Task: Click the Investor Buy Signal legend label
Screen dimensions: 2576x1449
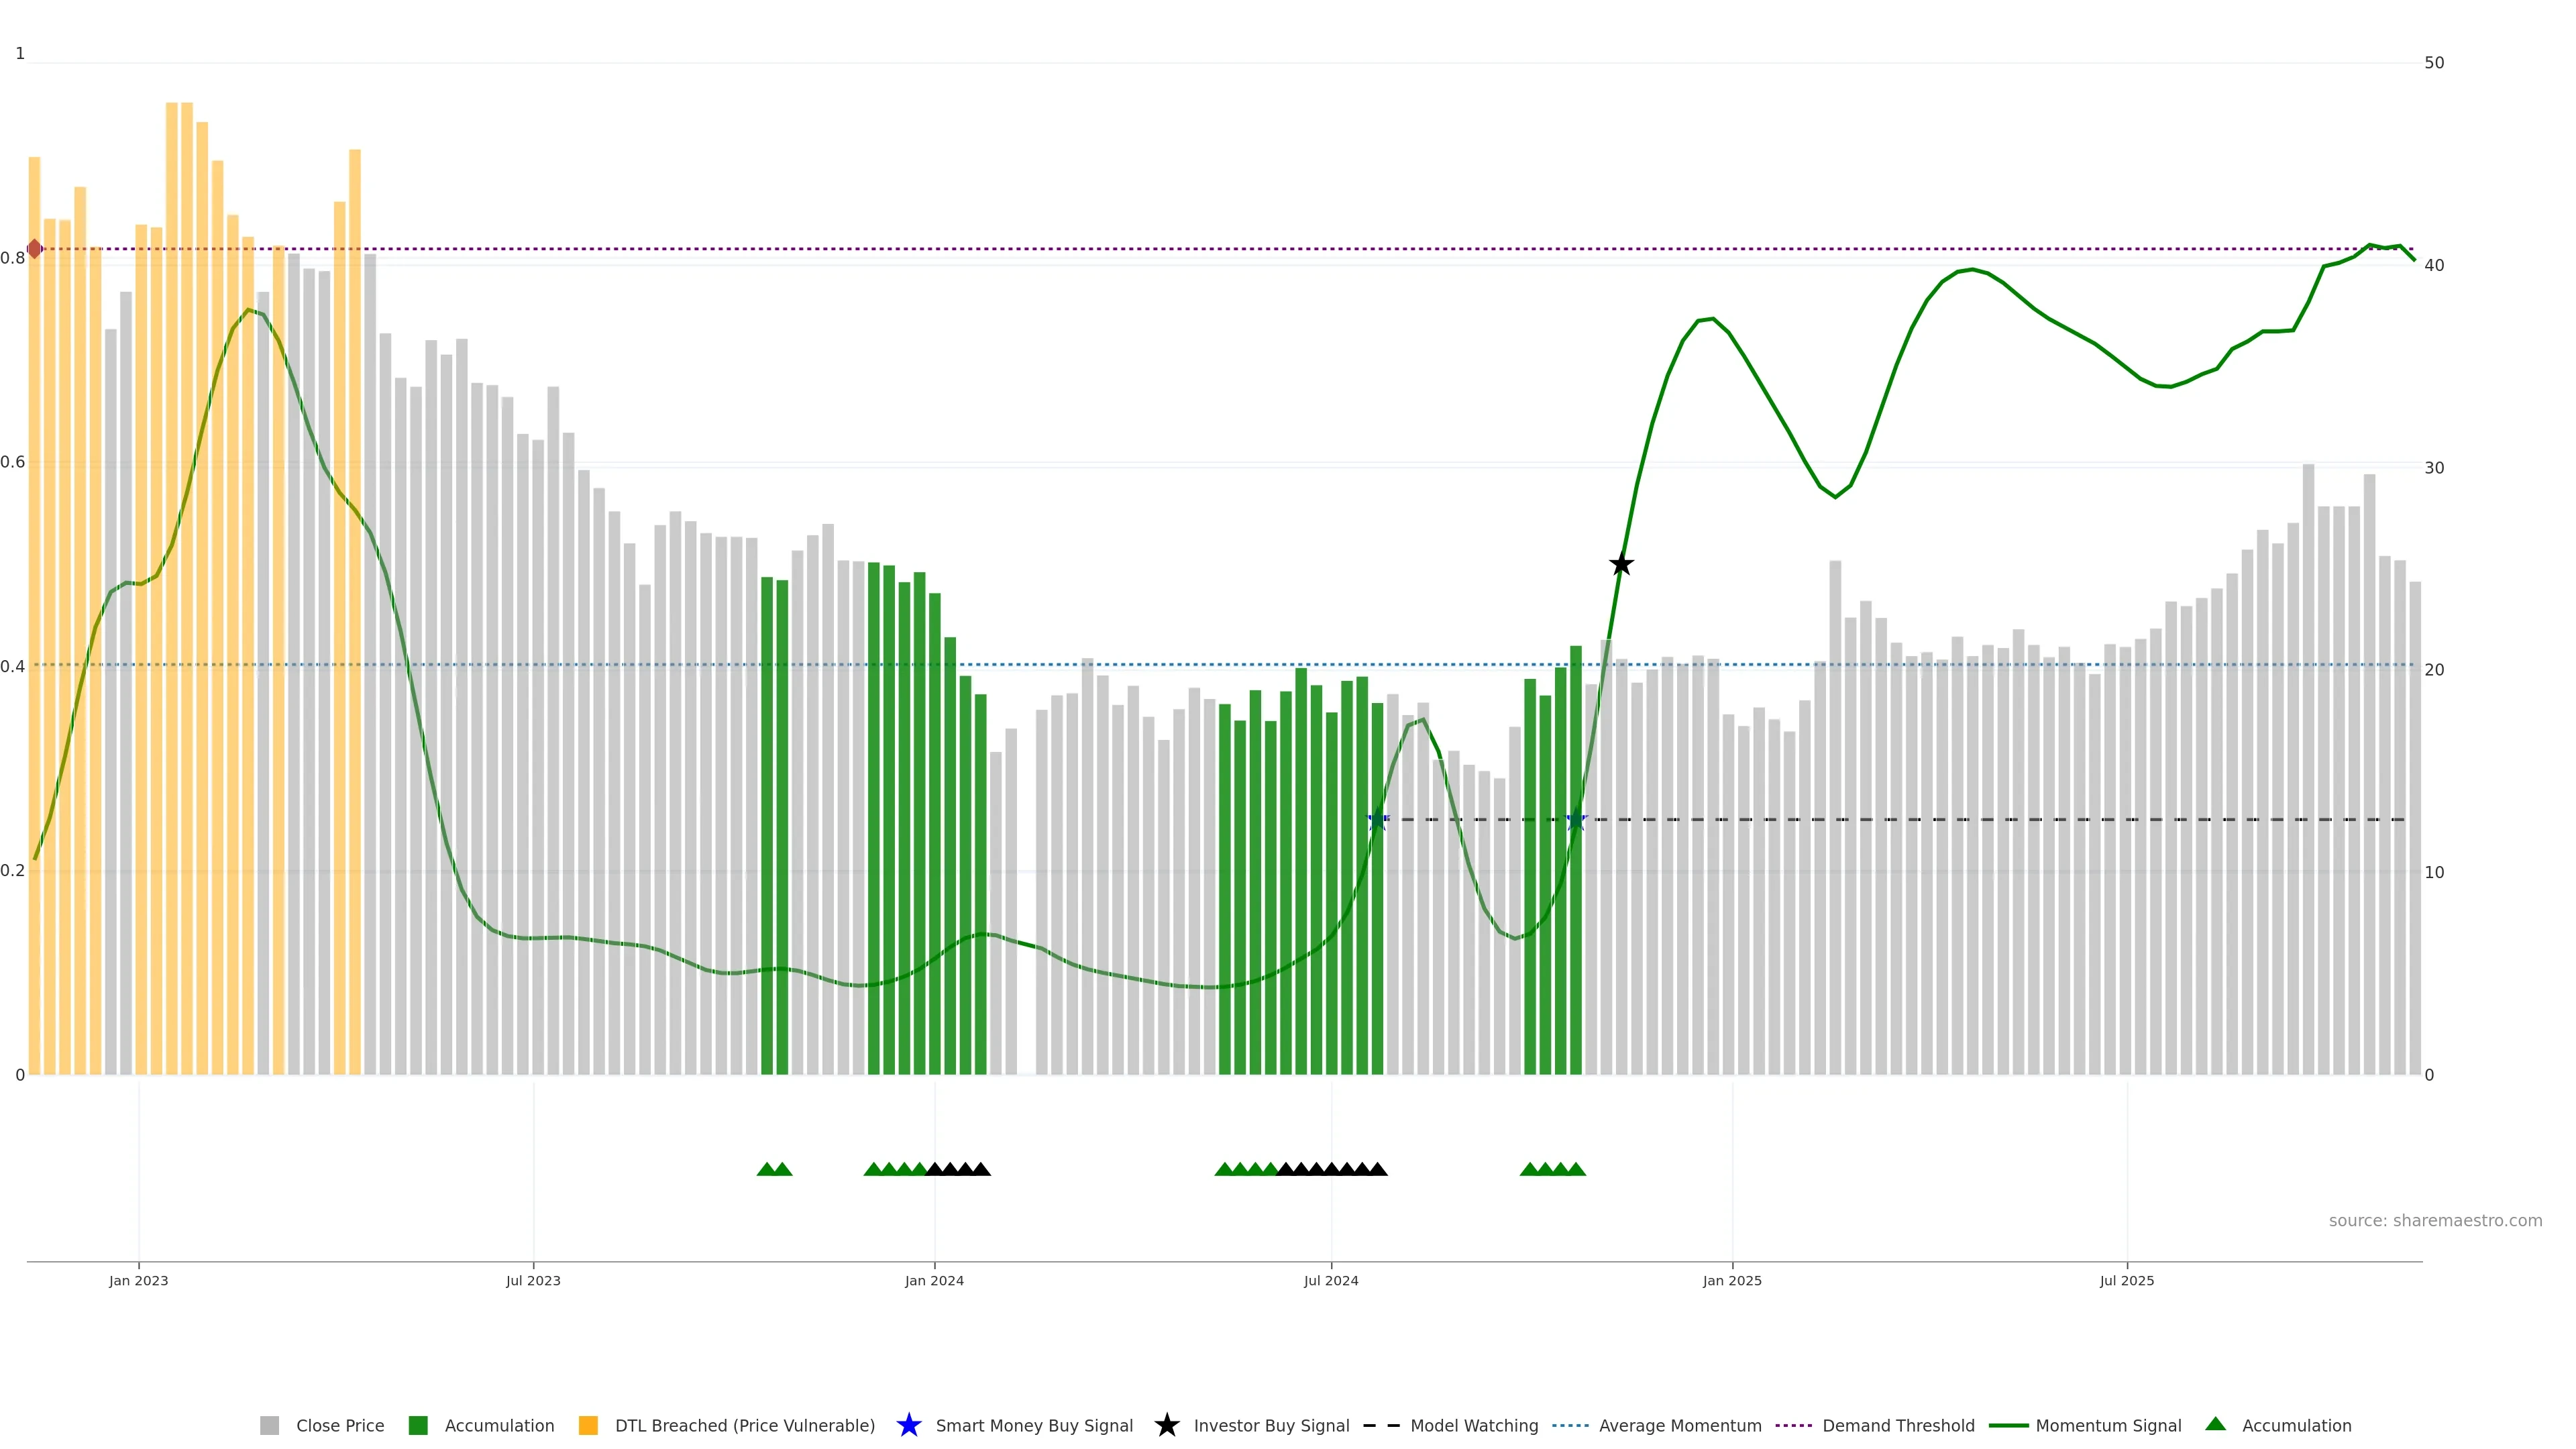Action: [x=1271, y=1425]
